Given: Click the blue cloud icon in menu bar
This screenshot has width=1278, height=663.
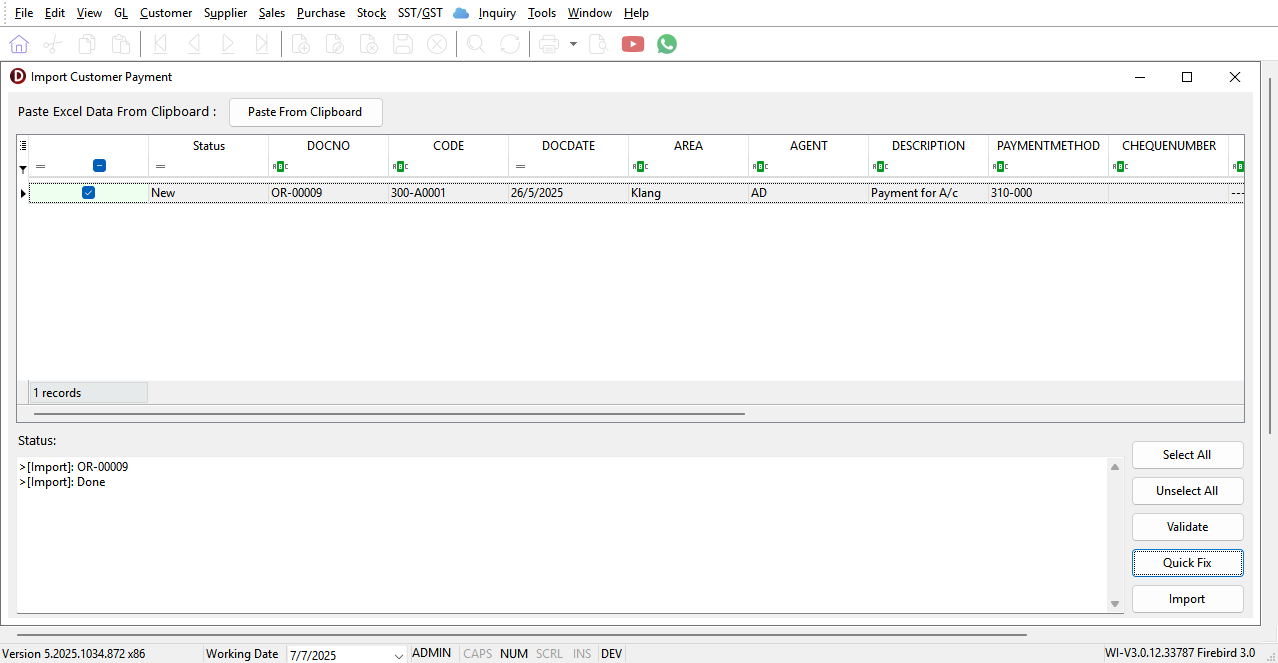Looking at the screenshot, I should (x=461, y=13).
